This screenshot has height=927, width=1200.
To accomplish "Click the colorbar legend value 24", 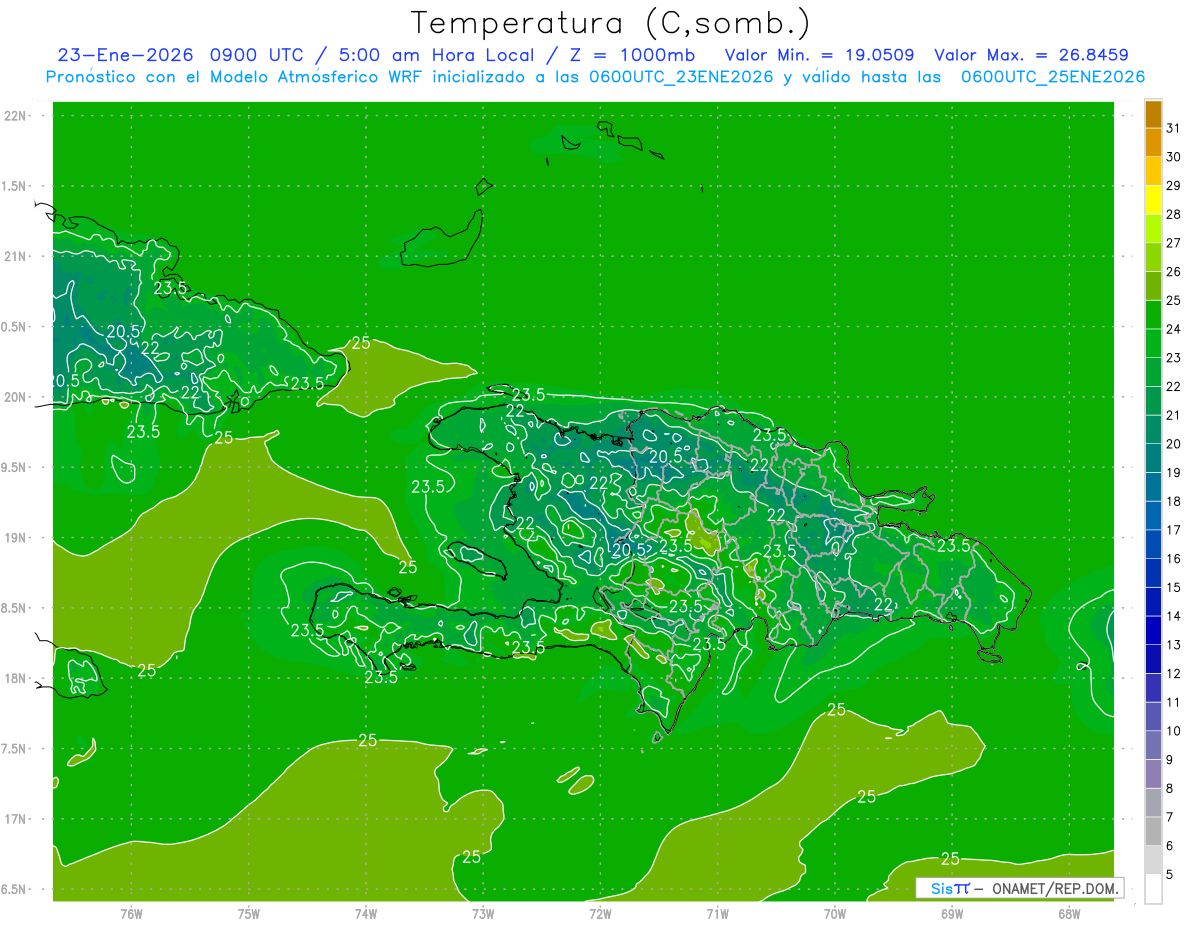I will pos(1173,329).
